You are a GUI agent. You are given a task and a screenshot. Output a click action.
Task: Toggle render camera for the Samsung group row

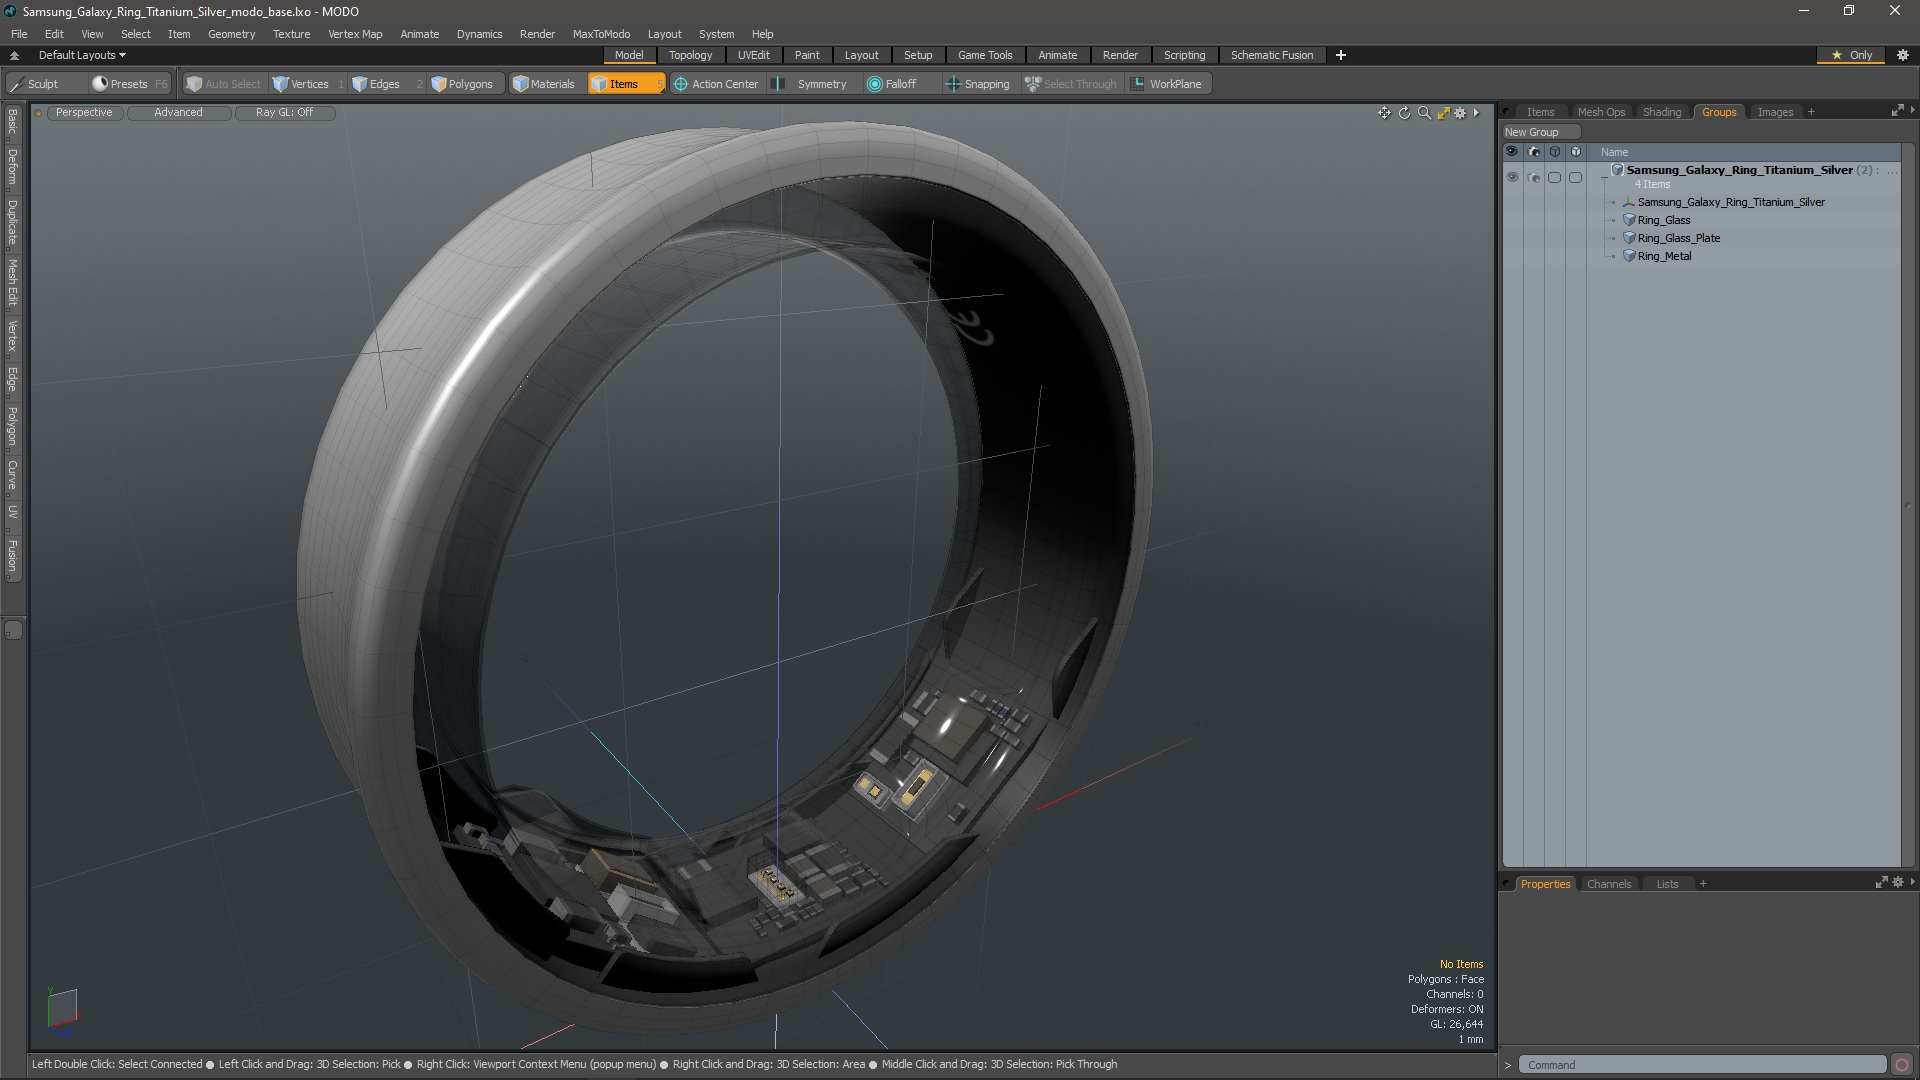pyautogui.click(x=1534, y=177)
